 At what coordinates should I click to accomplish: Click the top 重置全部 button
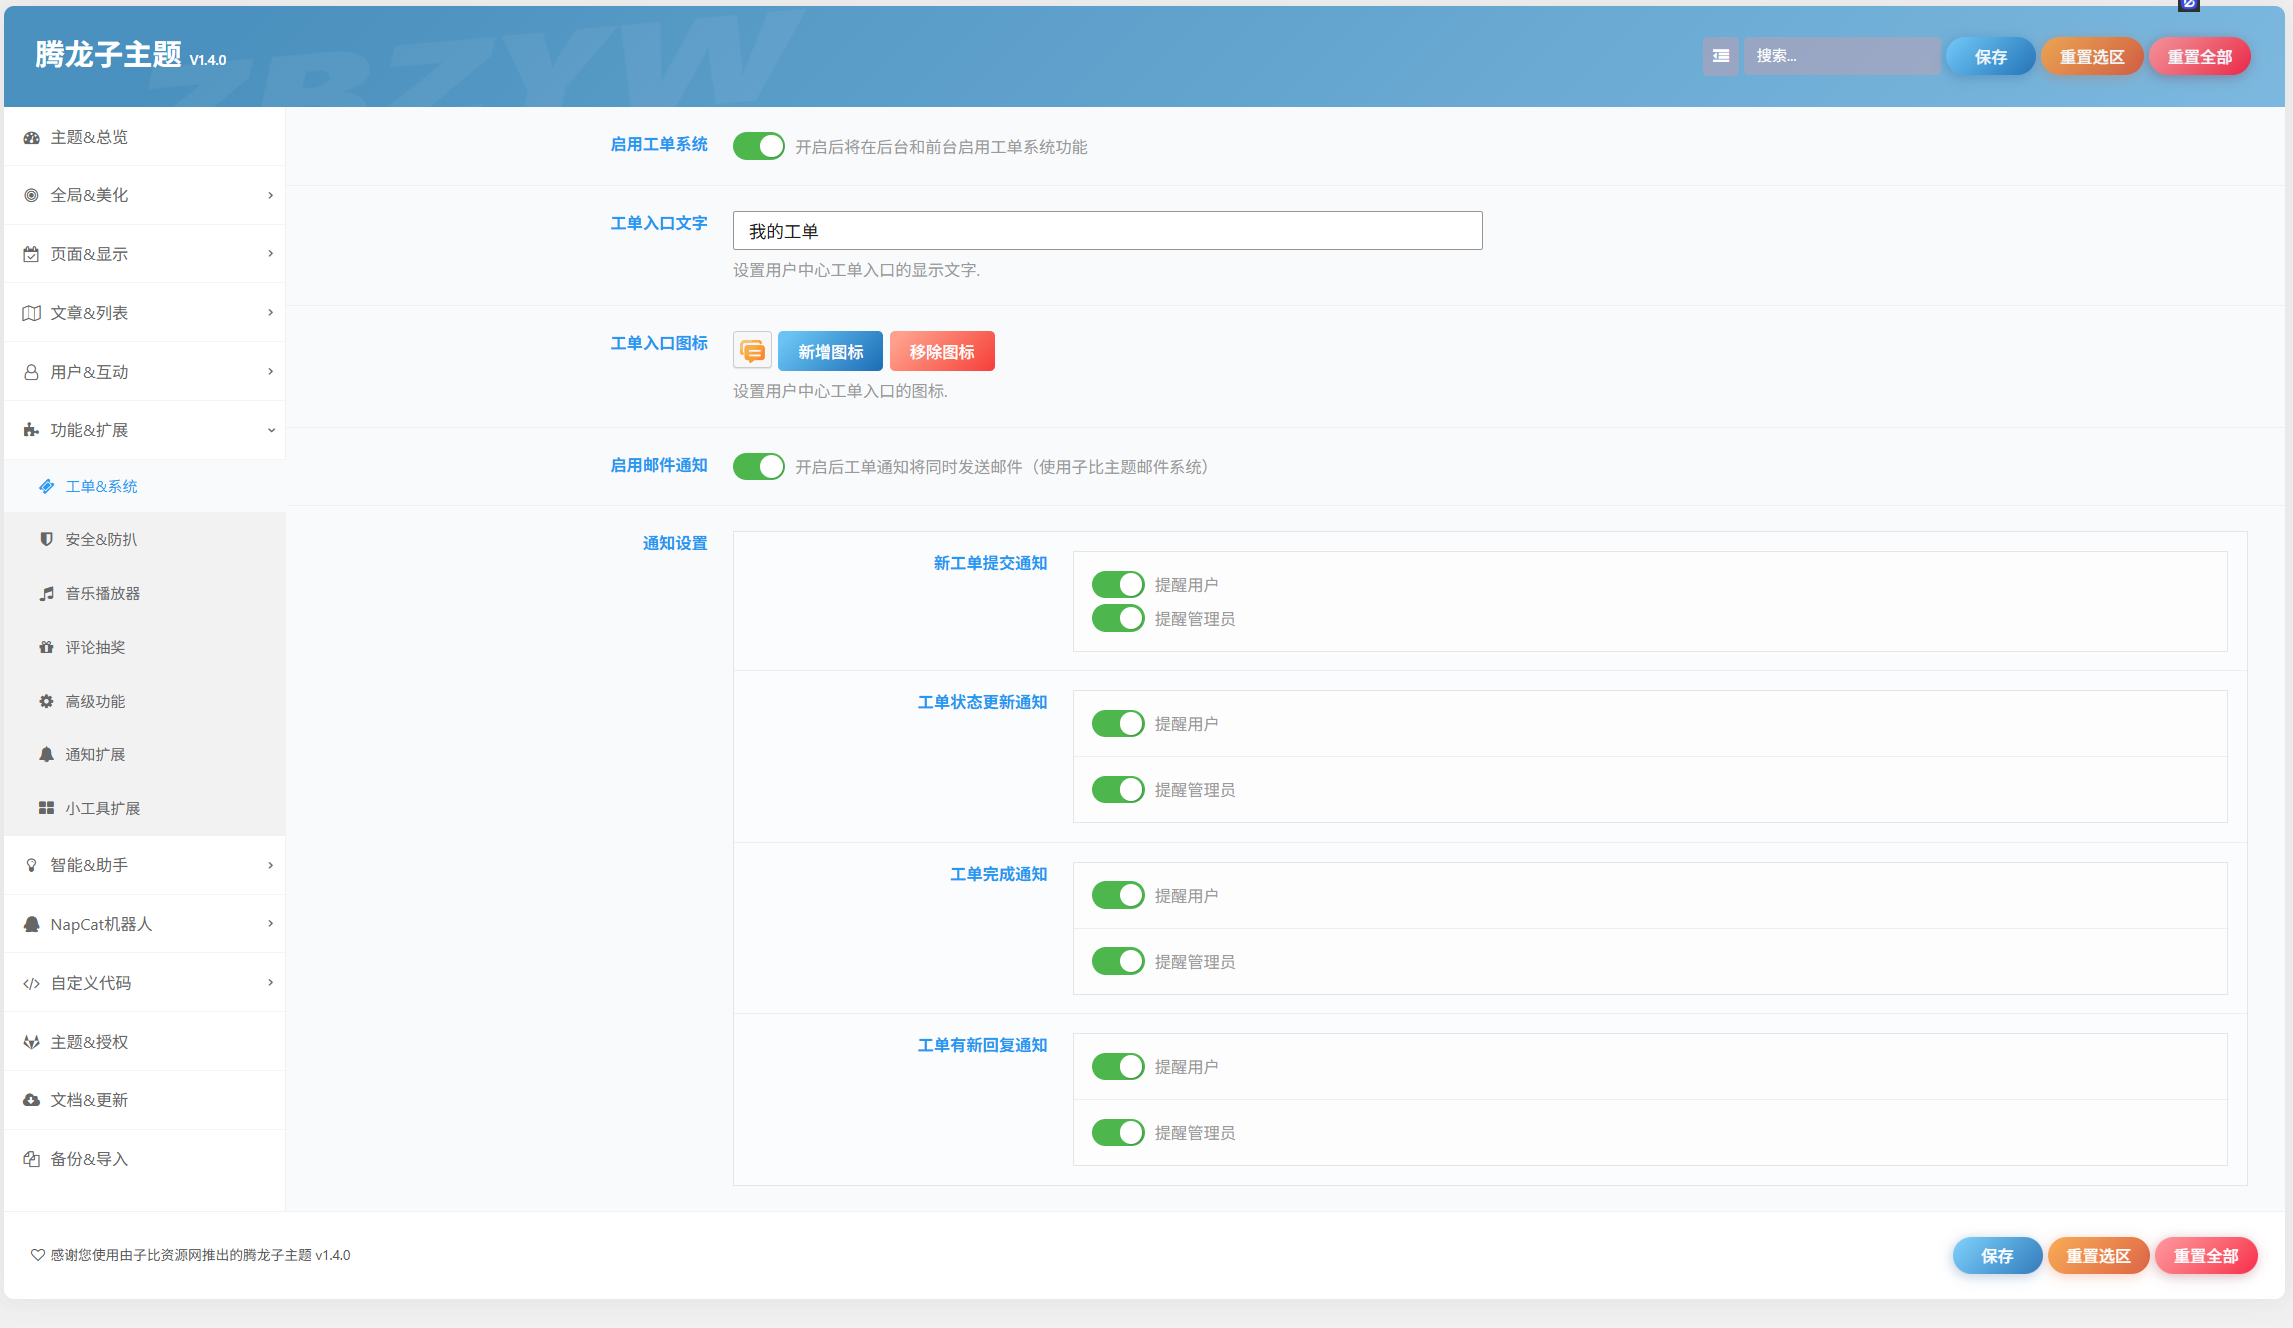click(x=2200, y=57)
